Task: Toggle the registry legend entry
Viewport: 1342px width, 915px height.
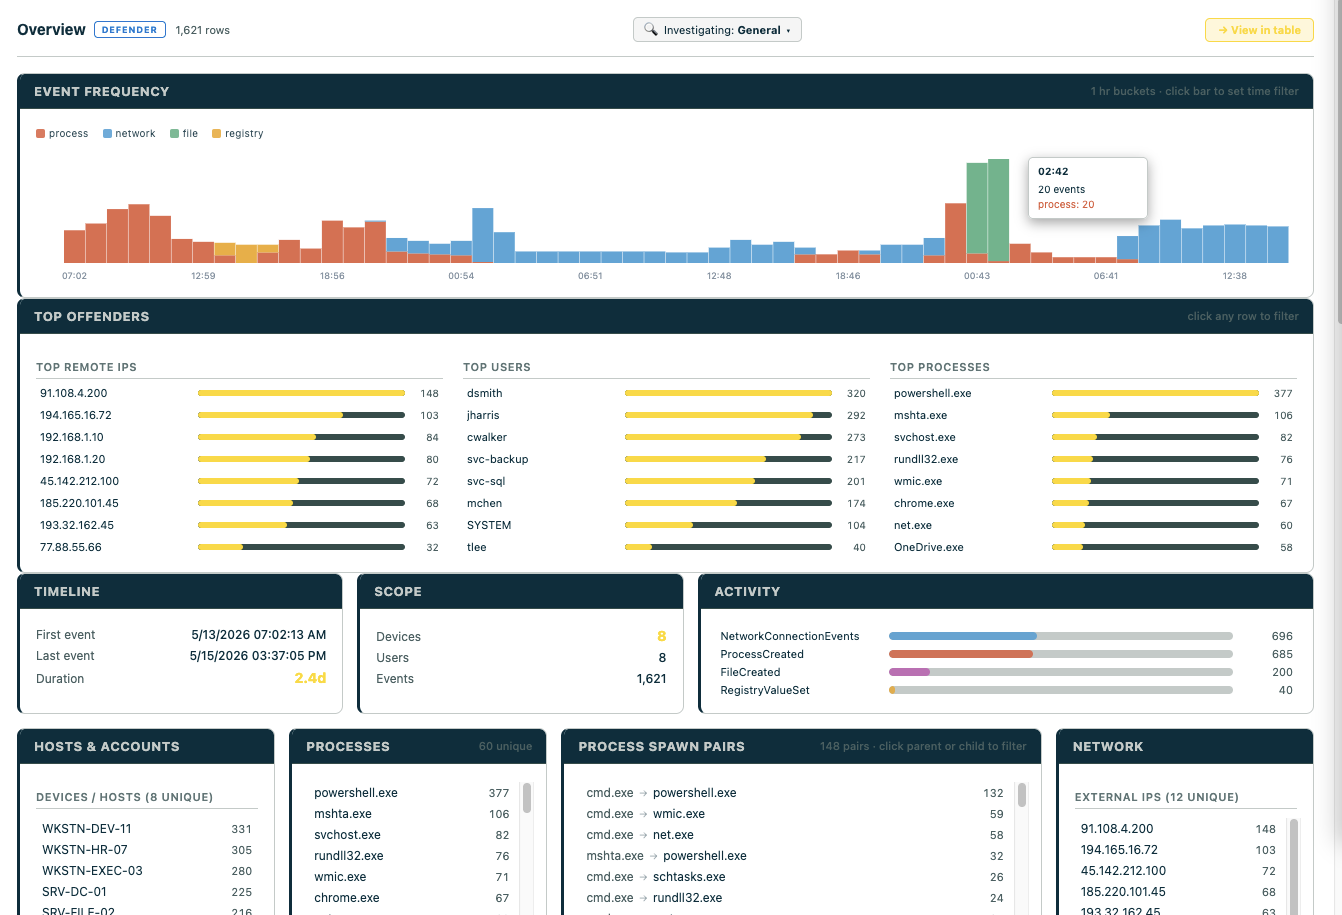Action: coord(237,133)
